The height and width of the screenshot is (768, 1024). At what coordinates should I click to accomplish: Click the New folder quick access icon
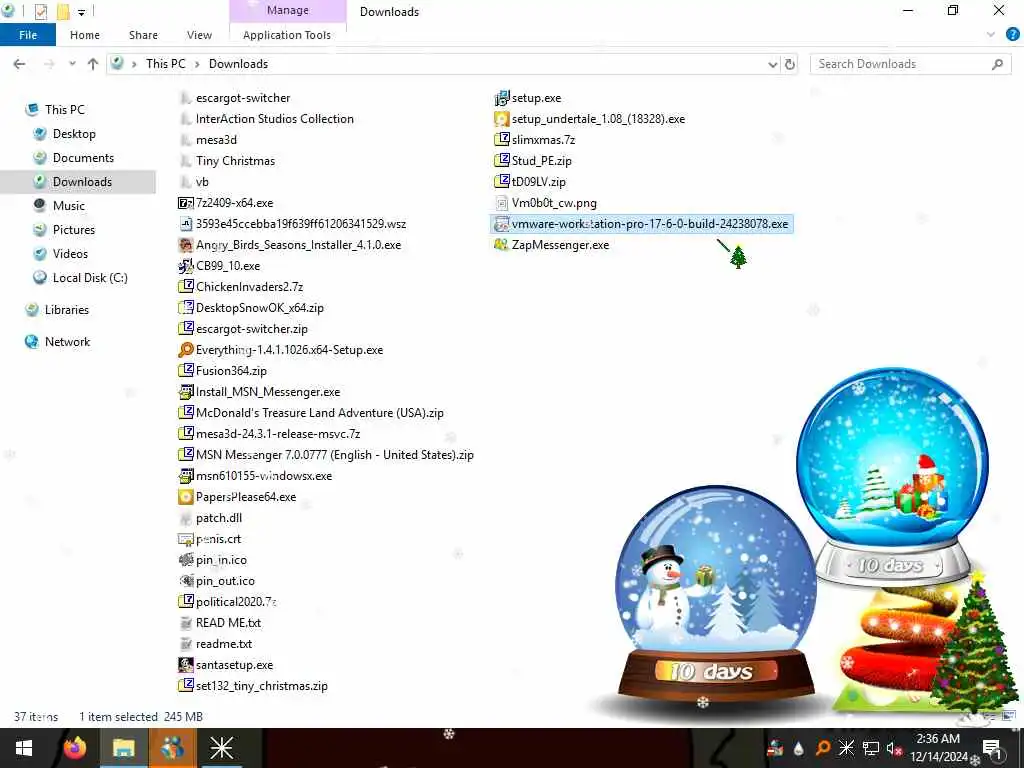(x=63, y=11)
